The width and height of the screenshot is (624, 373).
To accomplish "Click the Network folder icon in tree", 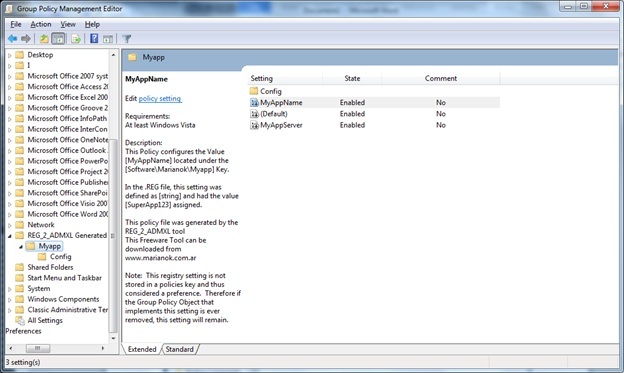I will tap(20, 225).
